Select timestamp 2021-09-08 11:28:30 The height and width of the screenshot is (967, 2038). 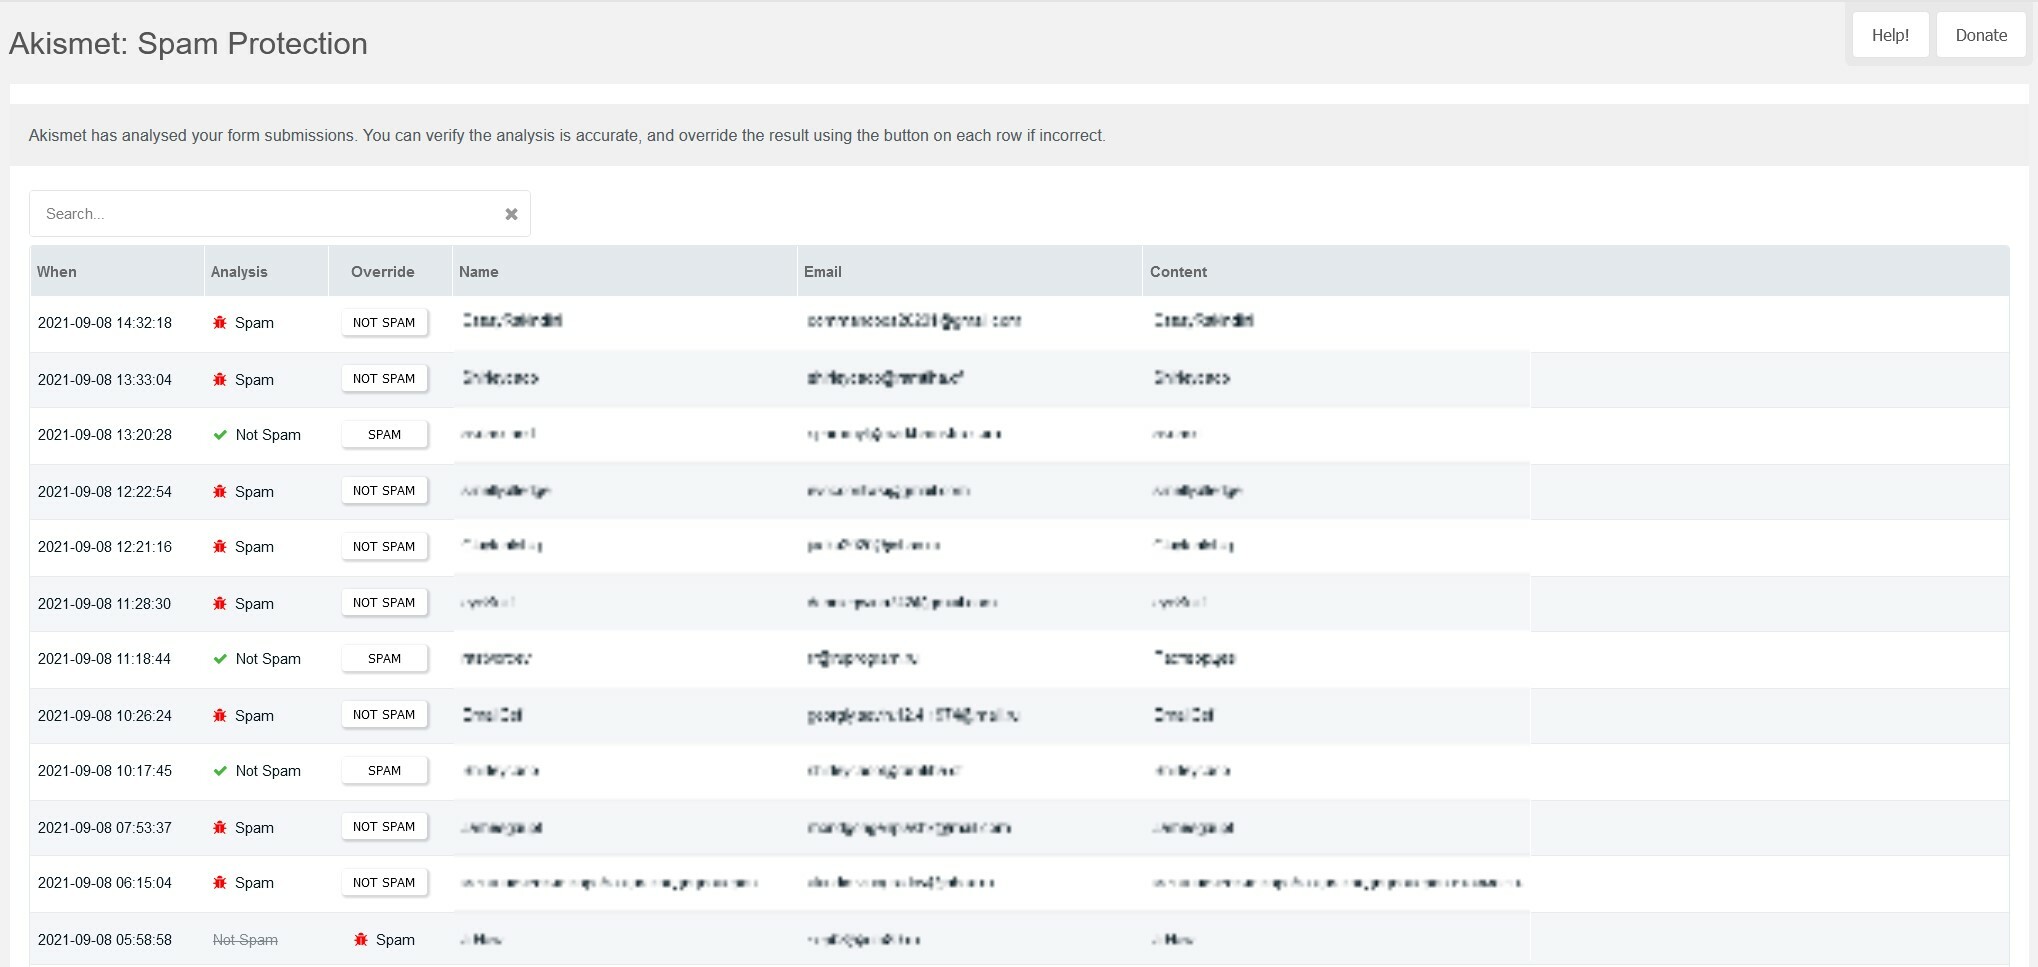(x=105, y=604)
